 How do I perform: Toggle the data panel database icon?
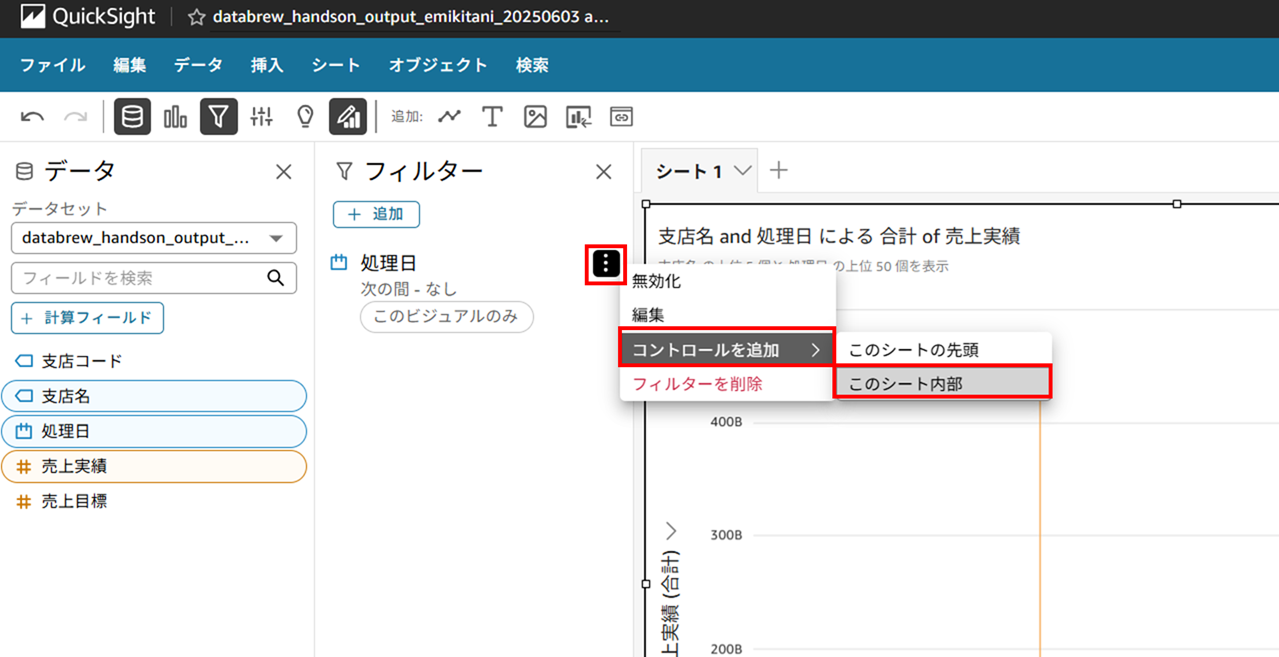pyautogui.click(x=132, y=117)
